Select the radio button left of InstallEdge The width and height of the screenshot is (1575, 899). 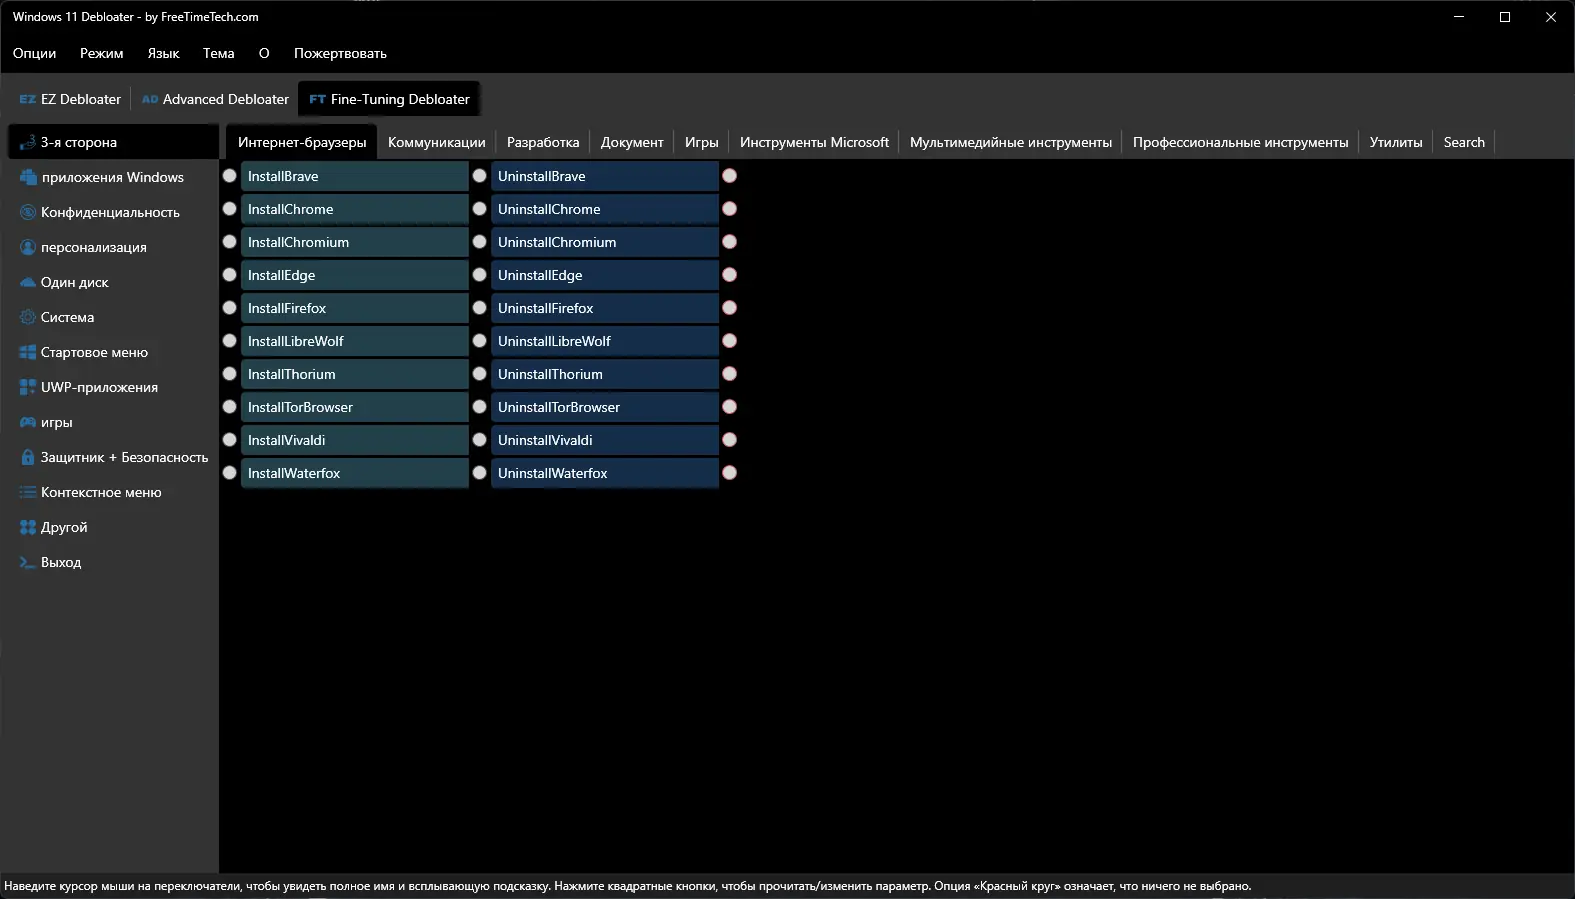click(x=230, y=274)
